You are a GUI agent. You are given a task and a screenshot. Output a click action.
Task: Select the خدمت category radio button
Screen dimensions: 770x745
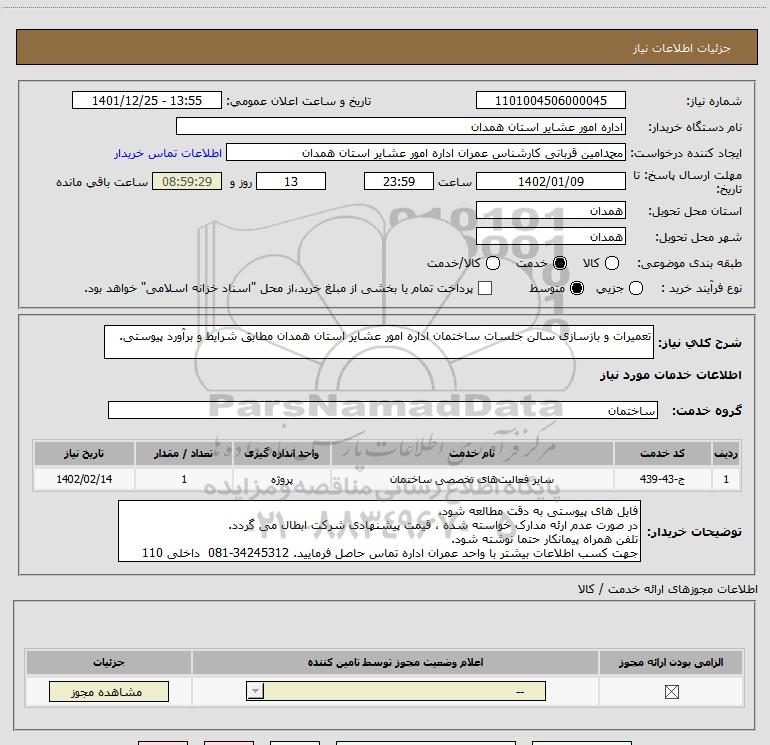[x=559, y=263]
